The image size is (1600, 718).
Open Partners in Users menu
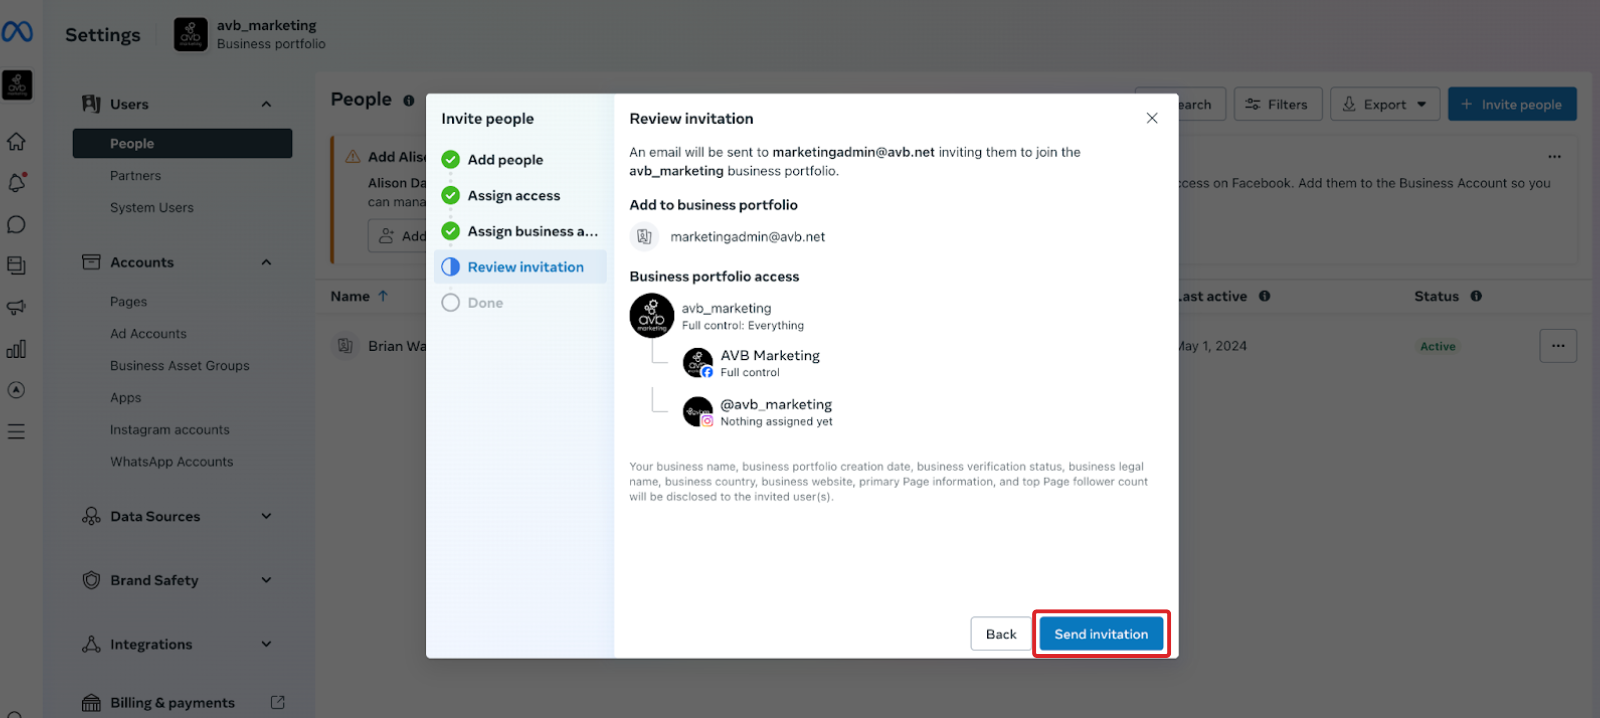(x=135, y=176)
